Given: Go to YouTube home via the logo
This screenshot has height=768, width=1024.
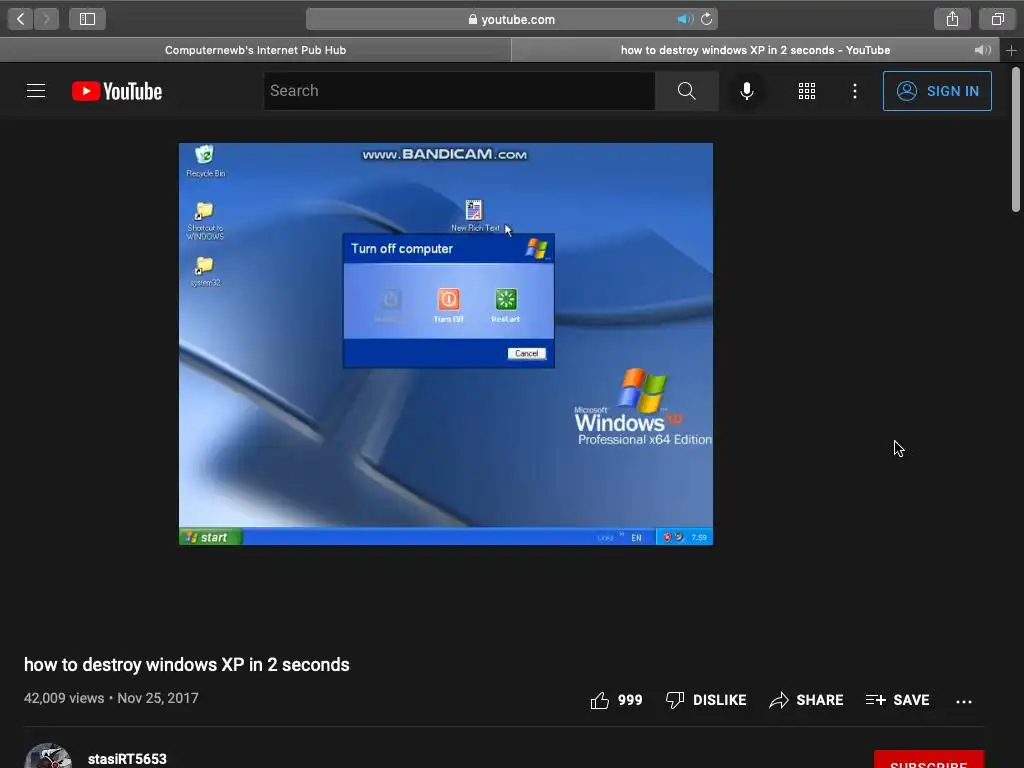Looking at the screenshot, I should pyautogui.click(x=117, y=91).
